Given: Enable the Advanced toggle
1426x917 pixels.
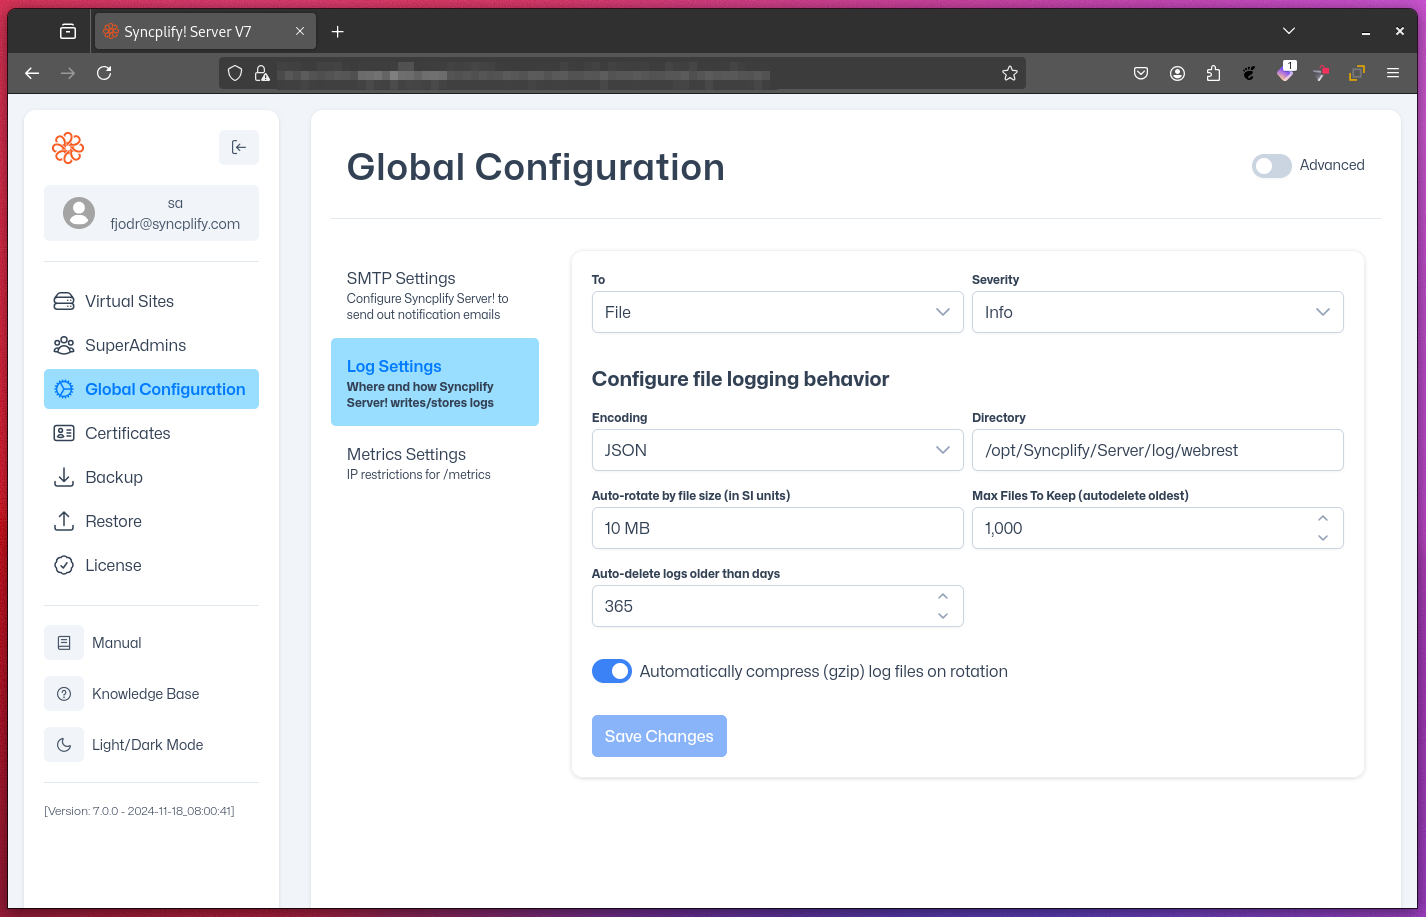Looking at the screenshot, I should [x=1271, y=166].
